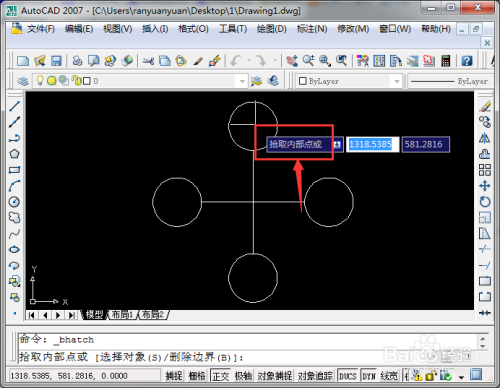
Task: Open the 文件(F) menu
Action: point(41,29)
